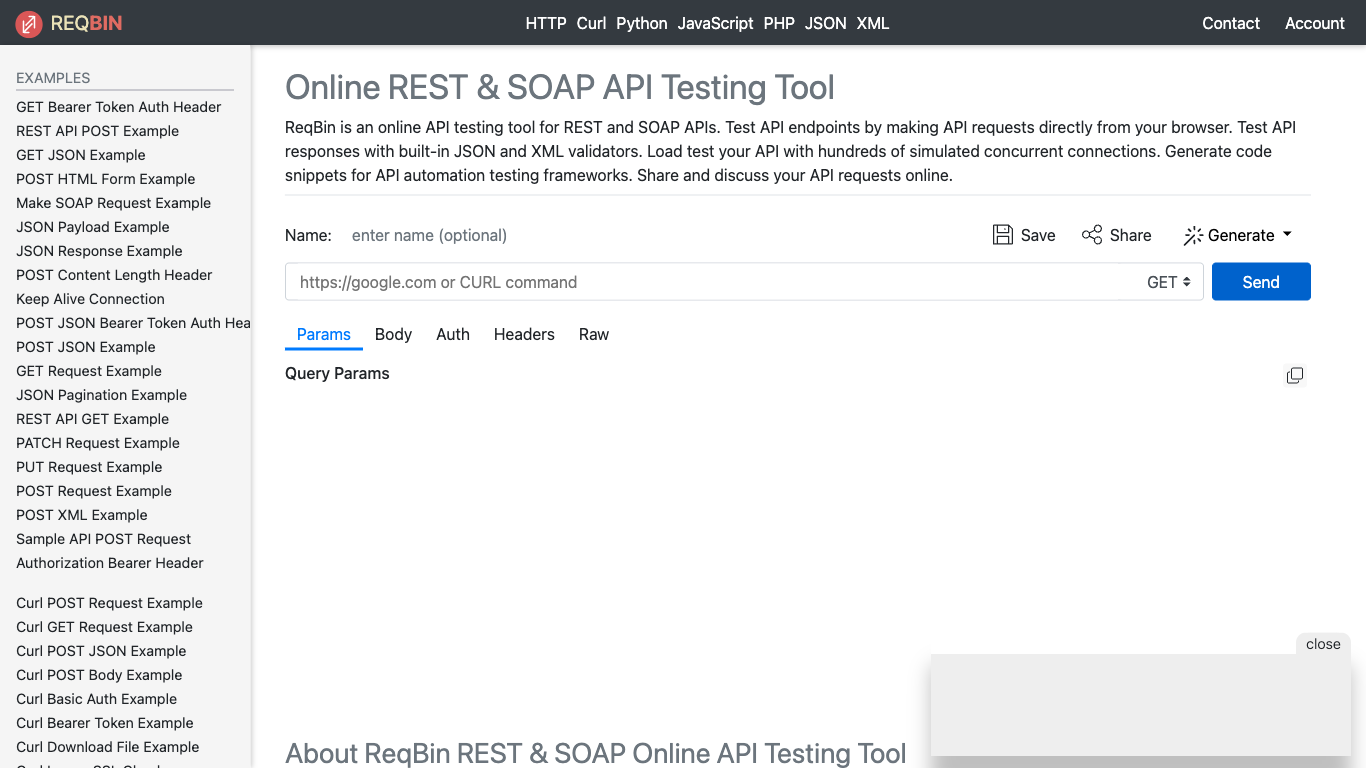Viewport: 1366px width, 768px height.
Task: Open REST API POST Example
Action: pyautogui.click(x=97, y=131)
